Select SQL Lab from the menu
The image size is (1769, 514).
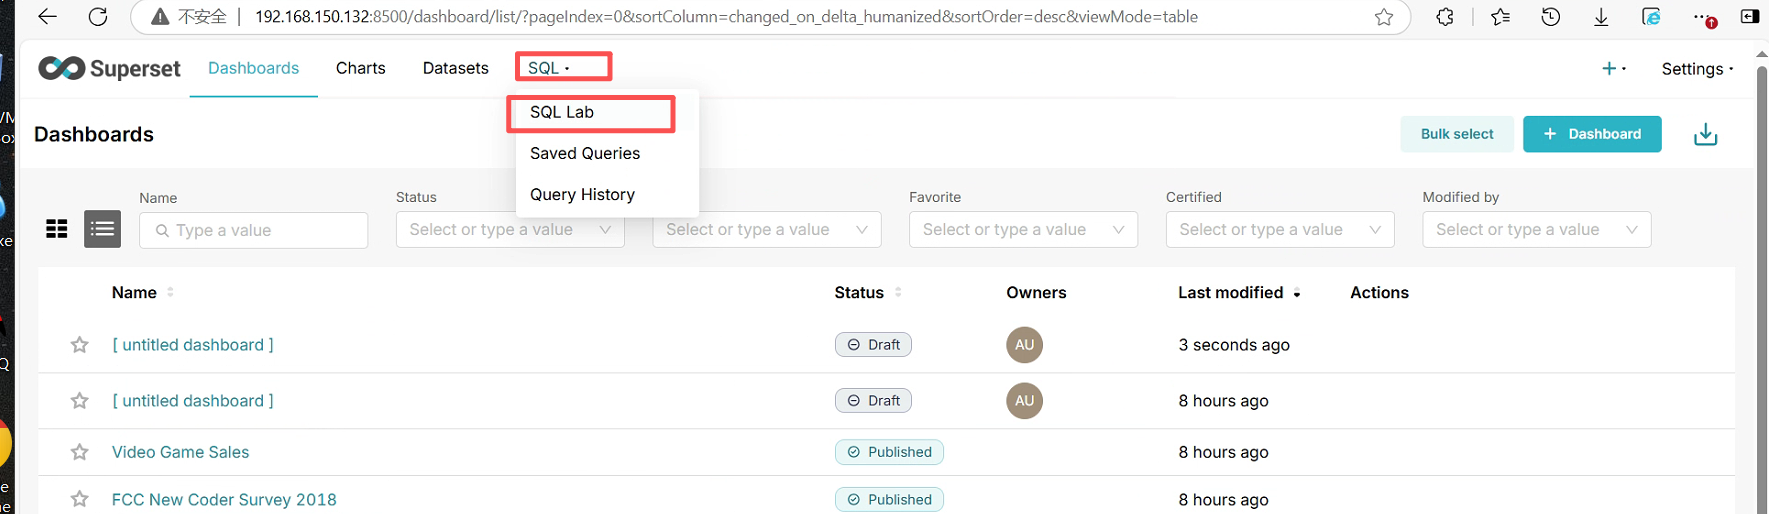tap(562, 112)
